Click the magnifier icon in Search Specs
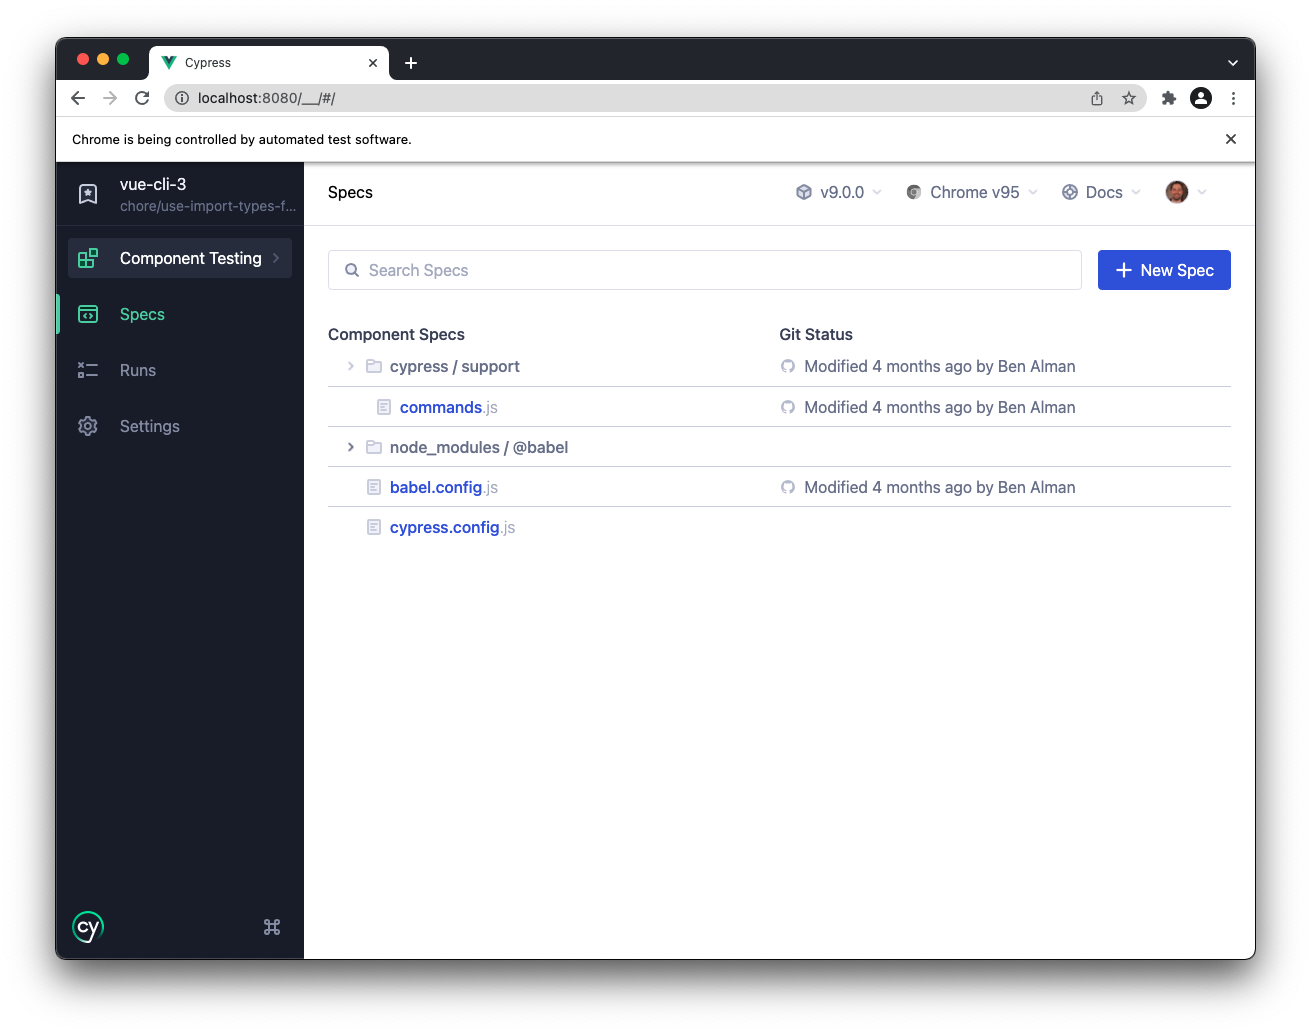 [x=352, y=270]
